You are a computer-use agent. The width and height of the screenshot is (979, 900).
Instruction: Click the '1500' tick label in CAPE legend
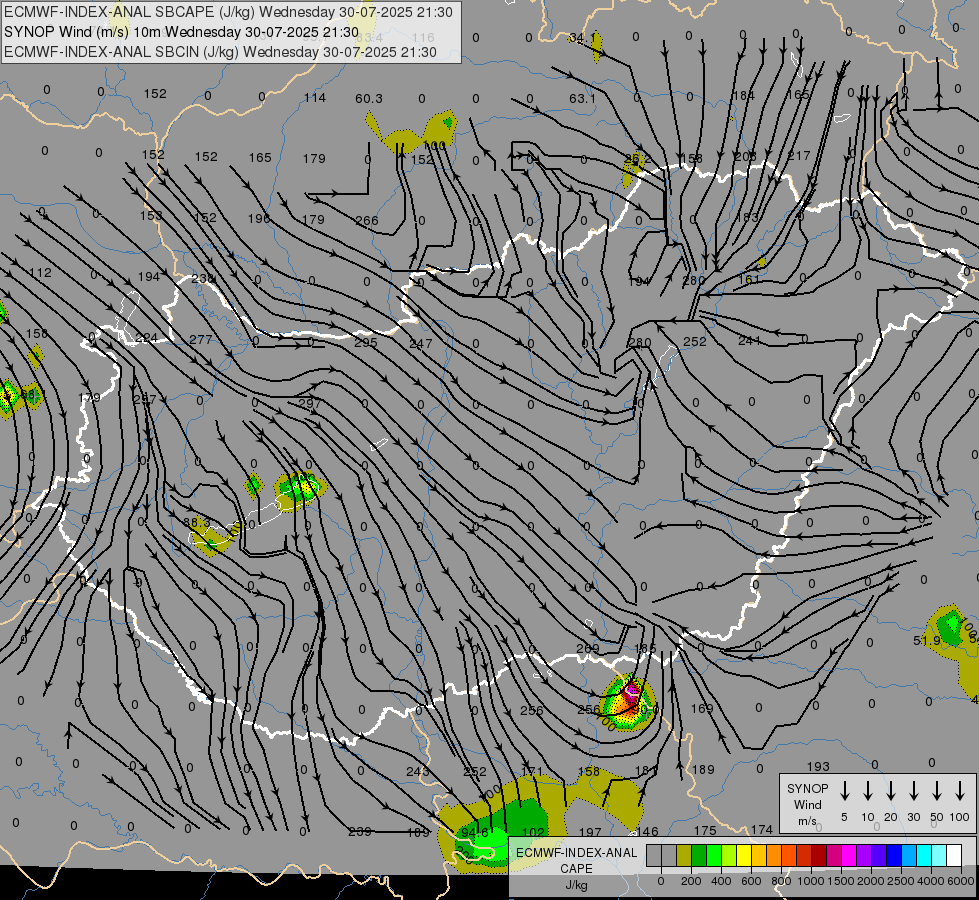[841, 881]
